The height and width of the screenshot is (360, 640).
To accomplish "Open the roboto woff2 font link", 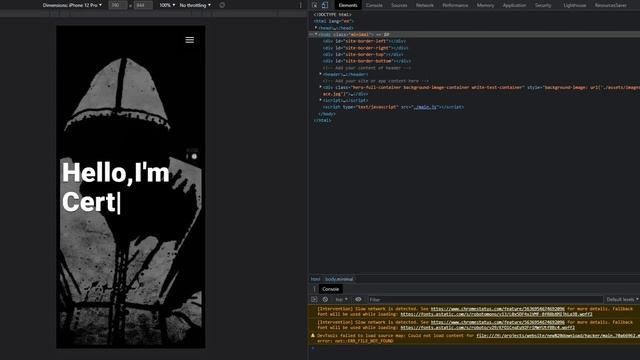I will tap(487, 327).
